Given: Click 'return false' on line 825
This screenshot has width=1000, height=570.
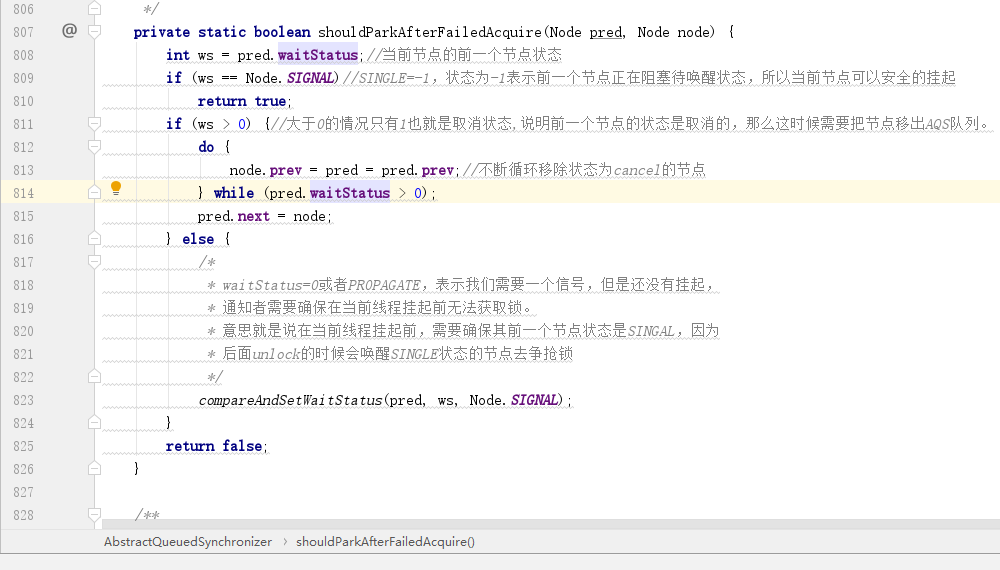Looking at the screenshot, I should tap(213, 446).
